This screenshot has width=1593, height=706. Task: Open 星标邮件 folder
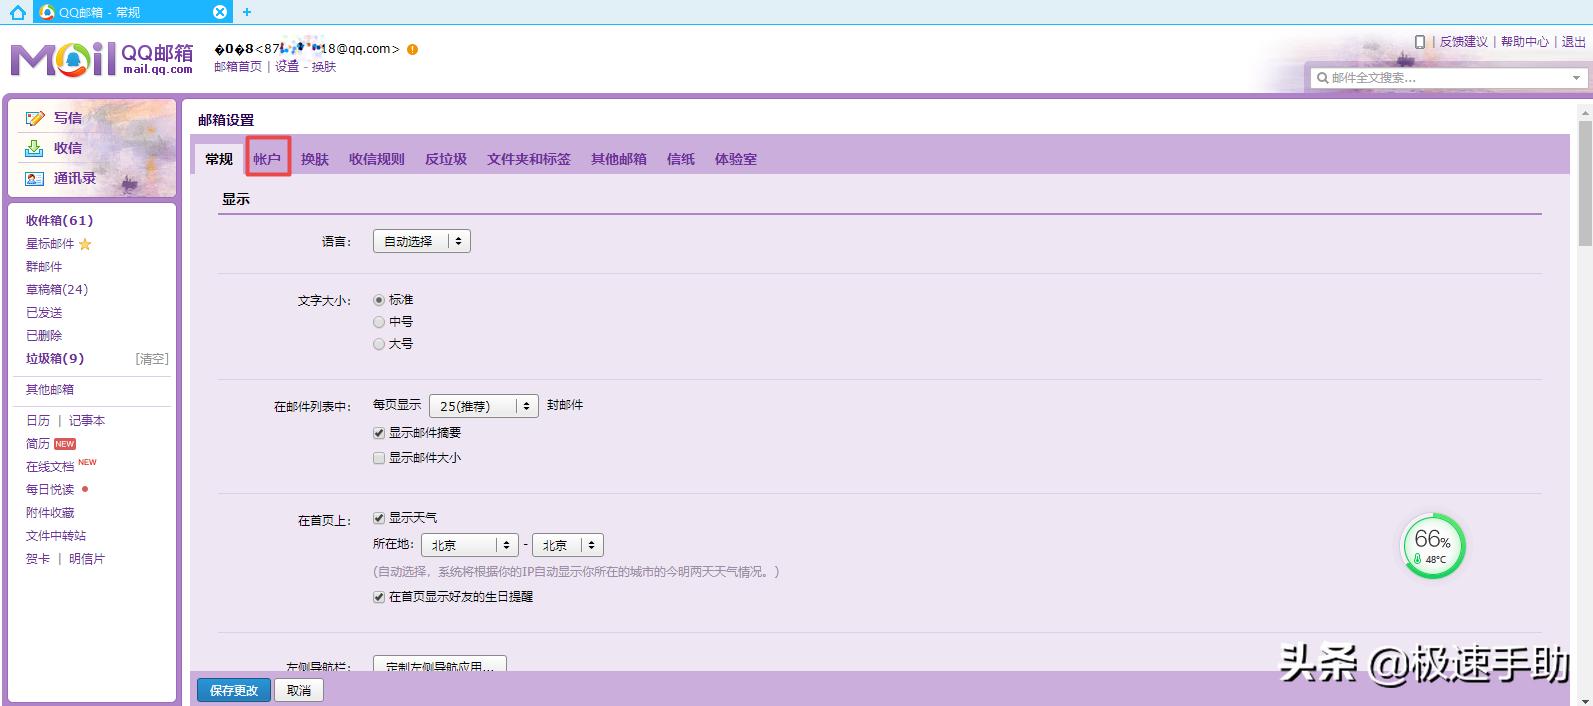(50, 244)
